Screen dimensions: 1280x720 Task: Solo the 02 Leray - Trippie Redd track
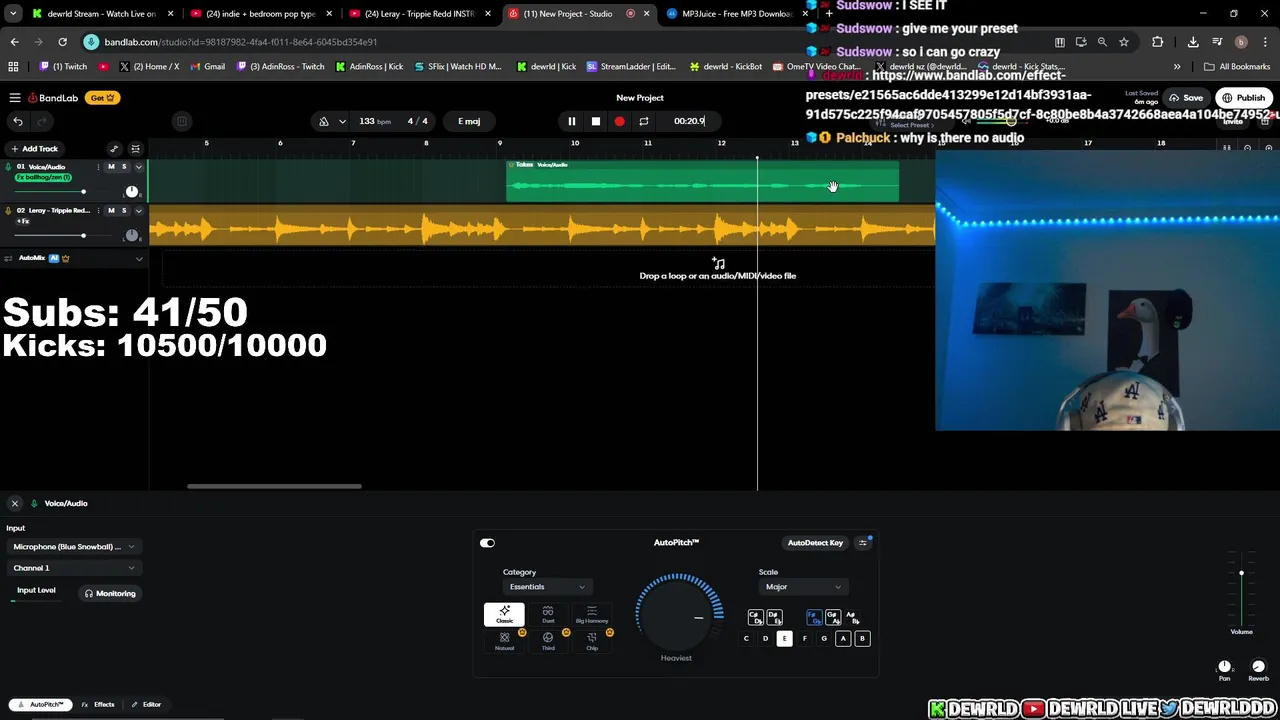coord(124,211)
